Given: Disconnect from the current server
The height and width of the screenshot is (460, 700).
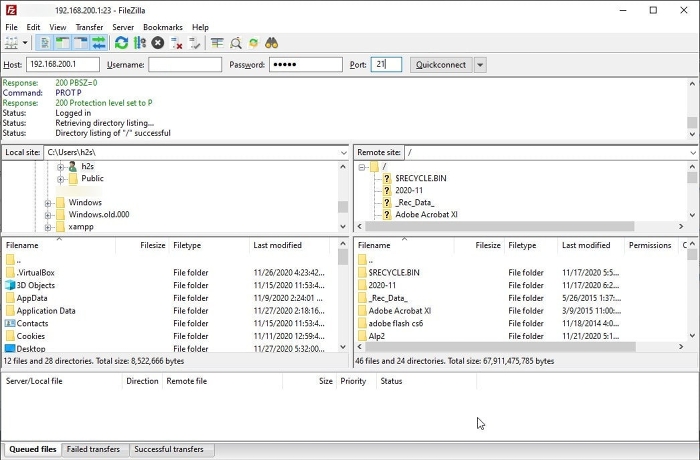Looking at the screenshot, I should pos(176,43).
